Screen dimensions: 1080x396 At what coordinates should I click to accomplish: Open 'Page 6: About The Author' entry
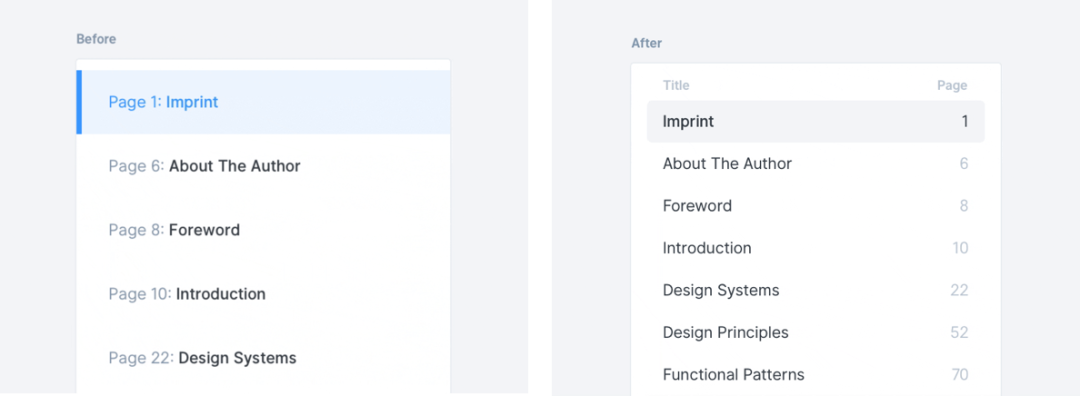(x=263, y=166)
